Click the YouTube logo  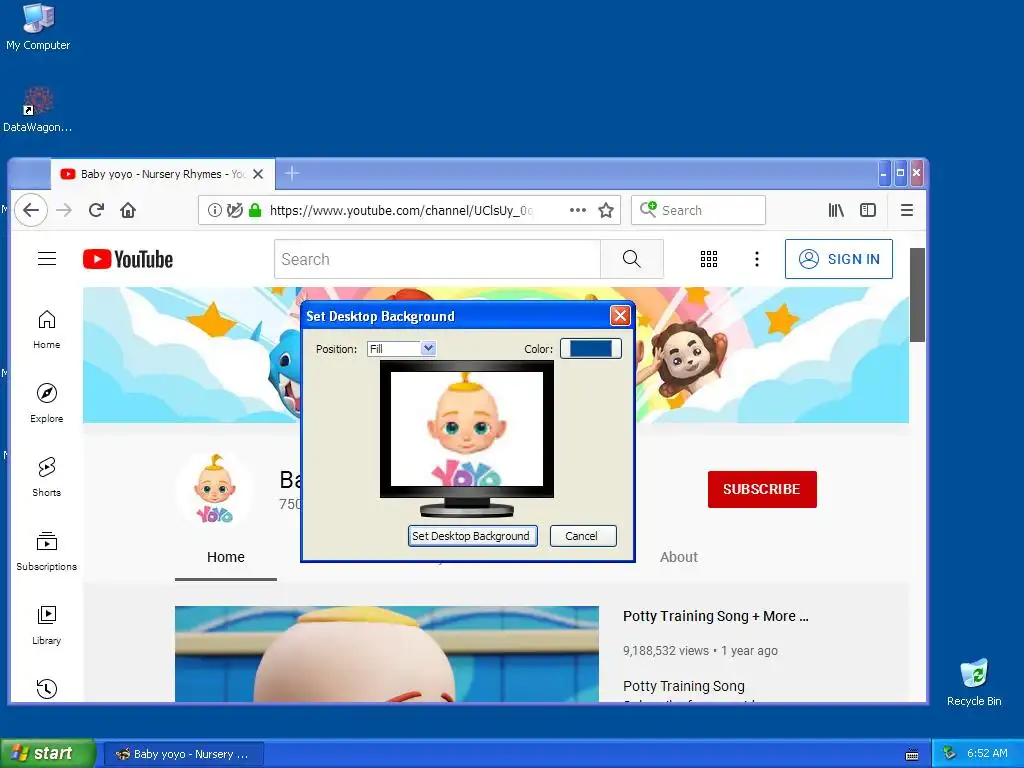point(128,259)
